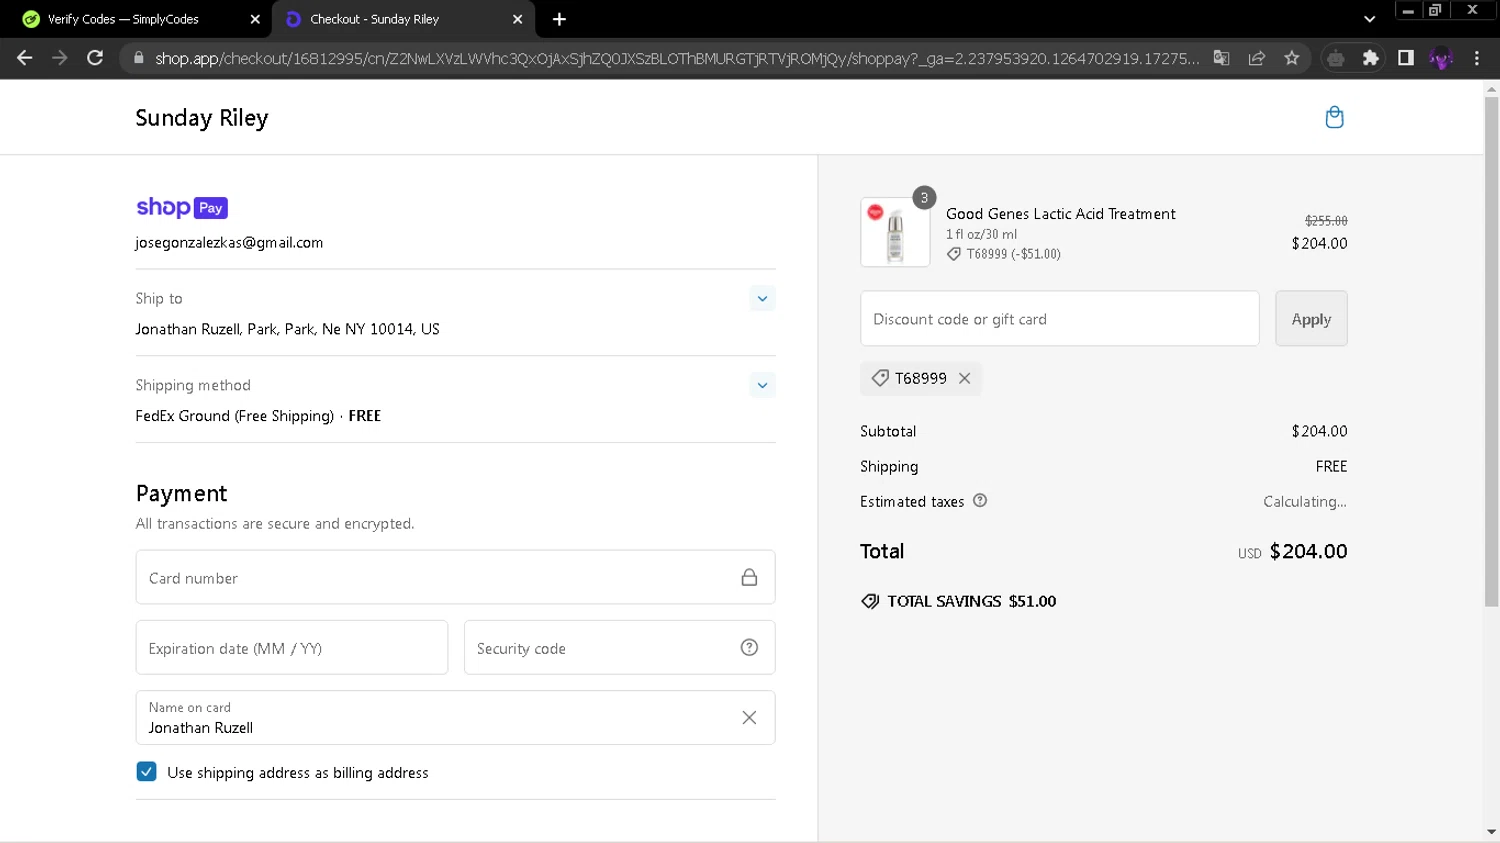Share this page via the share icon
Image resolution: width=1500 pixels, height=843 pixels.
tap(1257, 58)
